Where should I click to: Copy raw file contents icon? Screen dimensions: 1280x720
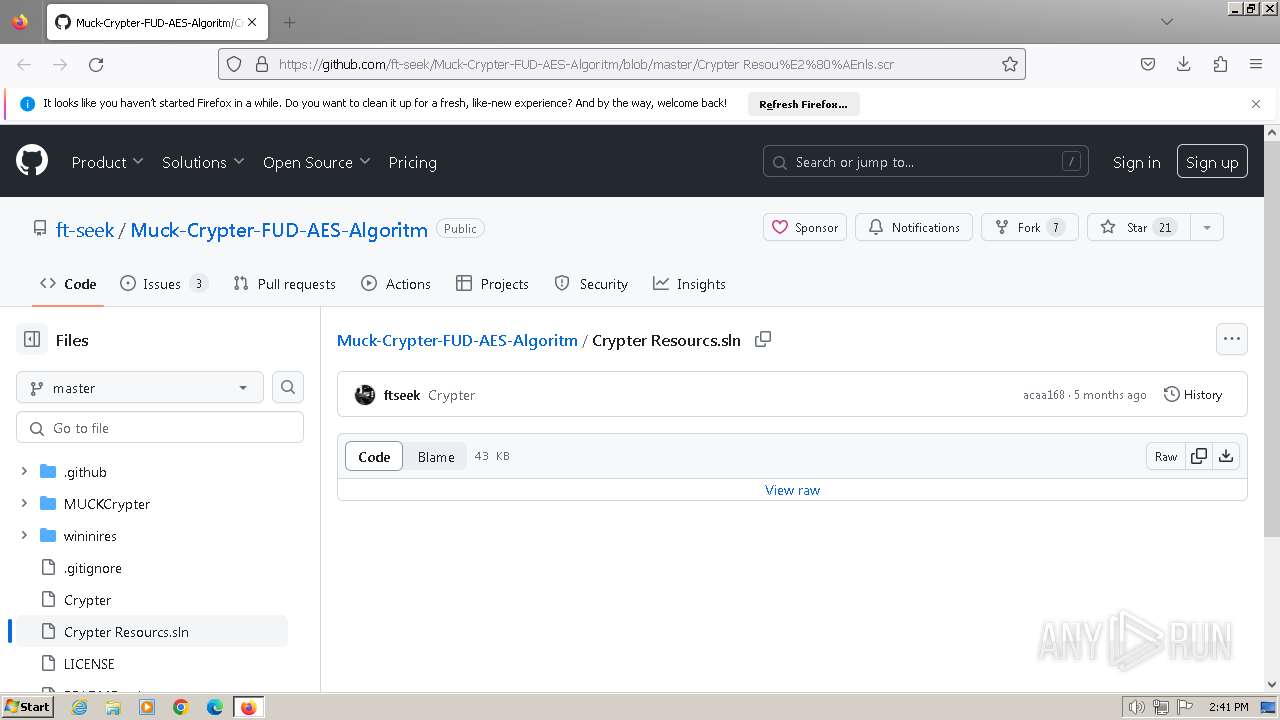[x=1199, y=456]
